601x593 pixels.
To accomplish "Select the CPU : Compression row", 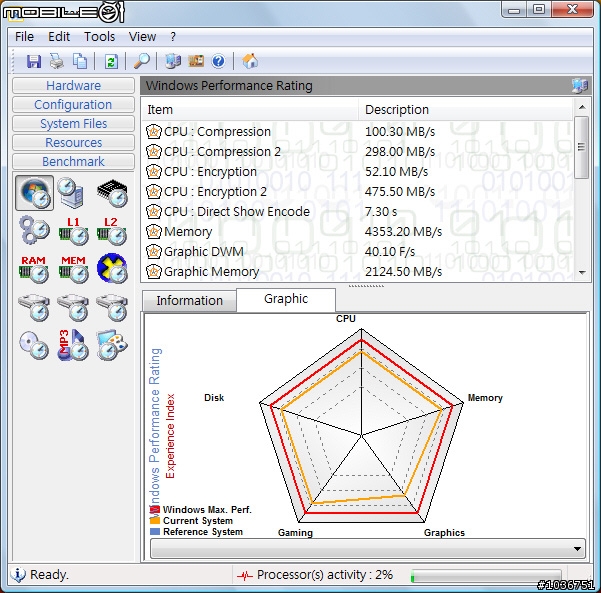I will [x=358, y=132].
